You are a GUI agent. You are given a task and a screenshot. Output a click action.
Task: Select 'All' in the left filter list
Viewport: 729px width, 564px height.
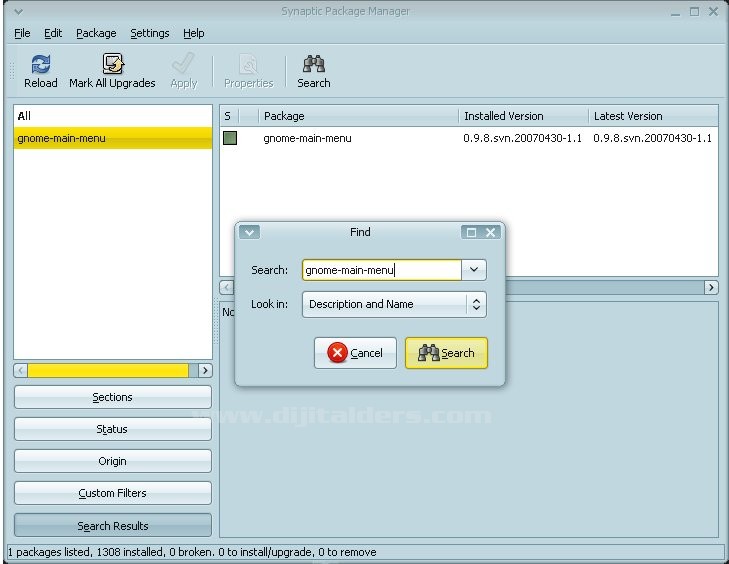(113, 116)
